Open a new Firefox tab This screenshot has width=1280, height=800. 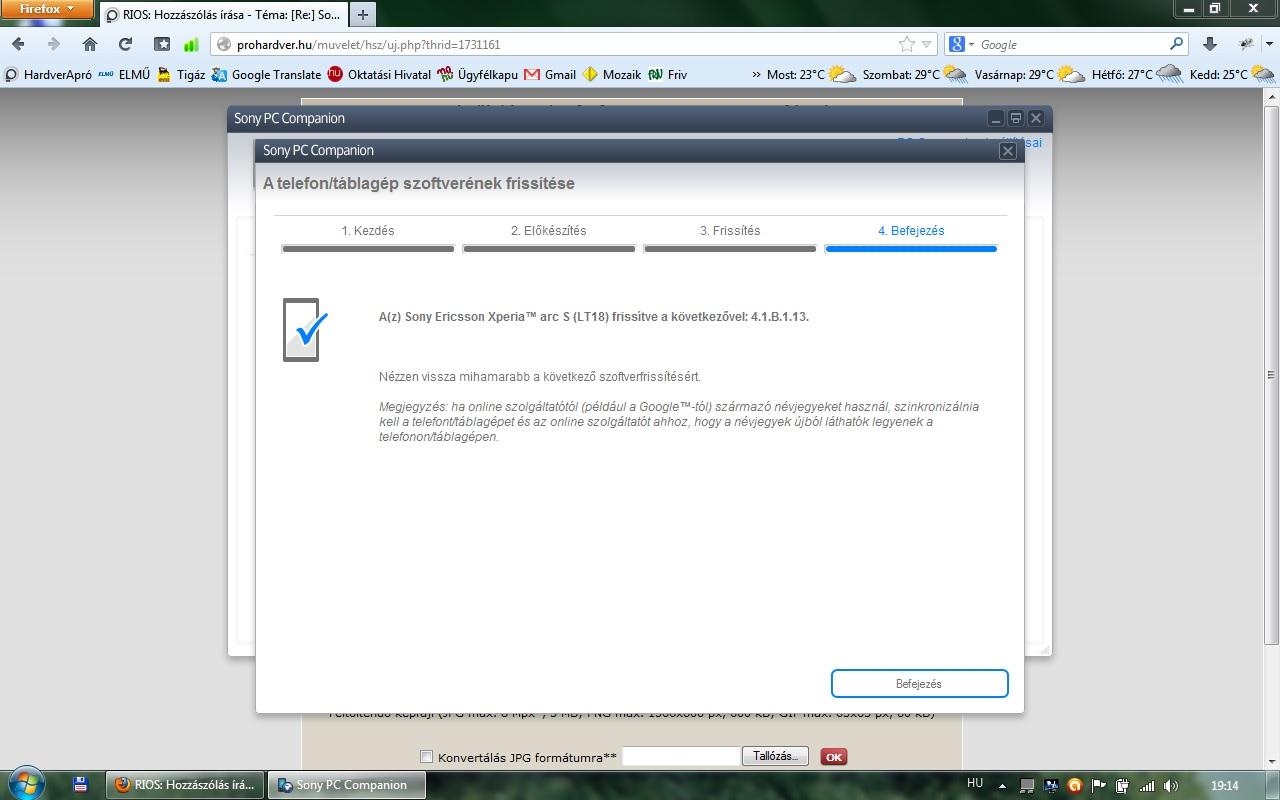point(363,15)
